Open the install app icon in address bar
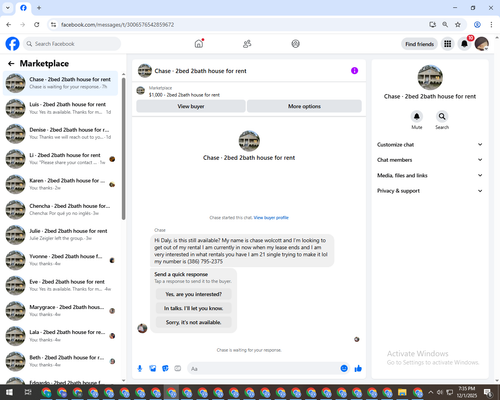This screenshot has width=500, height=400. 432,25
